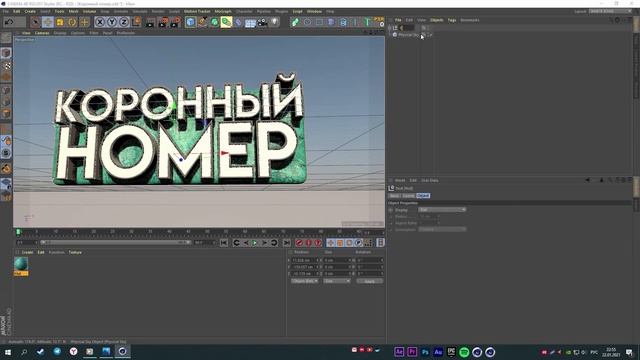Screen dimensions: 640x360
Task: Activate the Scale tool
Action: click(x=60, y=22)
